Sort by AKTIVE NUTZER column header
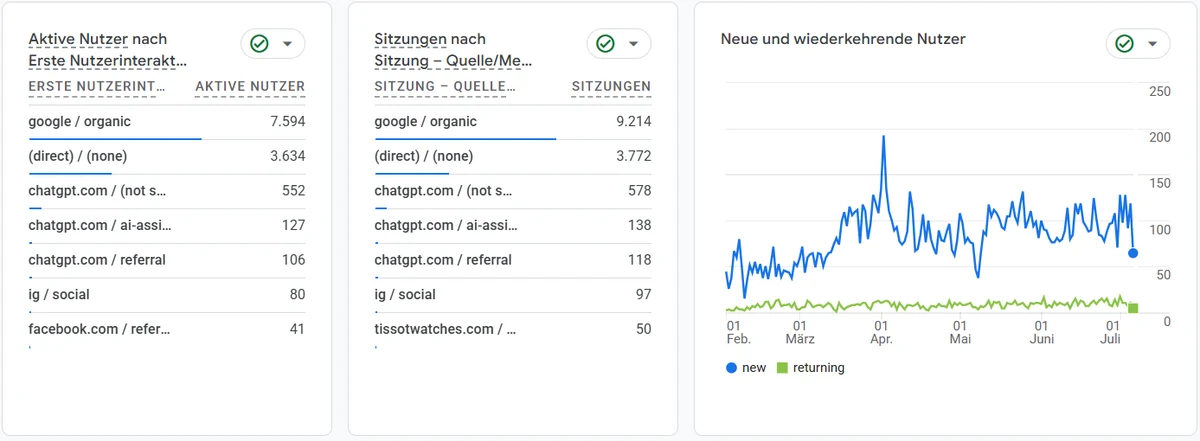Image resolution: width=1200 pixels, height=441 pixels. coord(250,87)
